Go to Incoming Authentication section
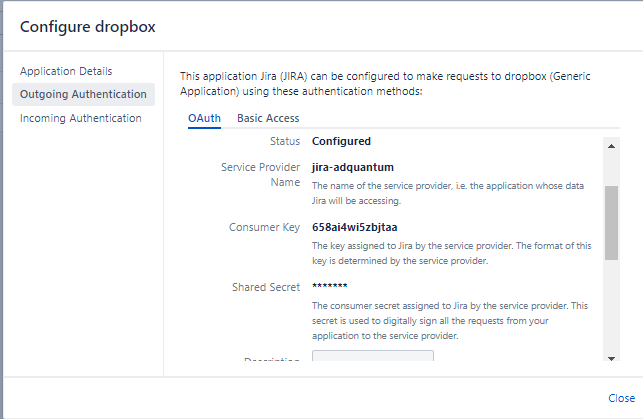This screenshot has width=643, height=419. pyautogui.click(x=80, y=118)
